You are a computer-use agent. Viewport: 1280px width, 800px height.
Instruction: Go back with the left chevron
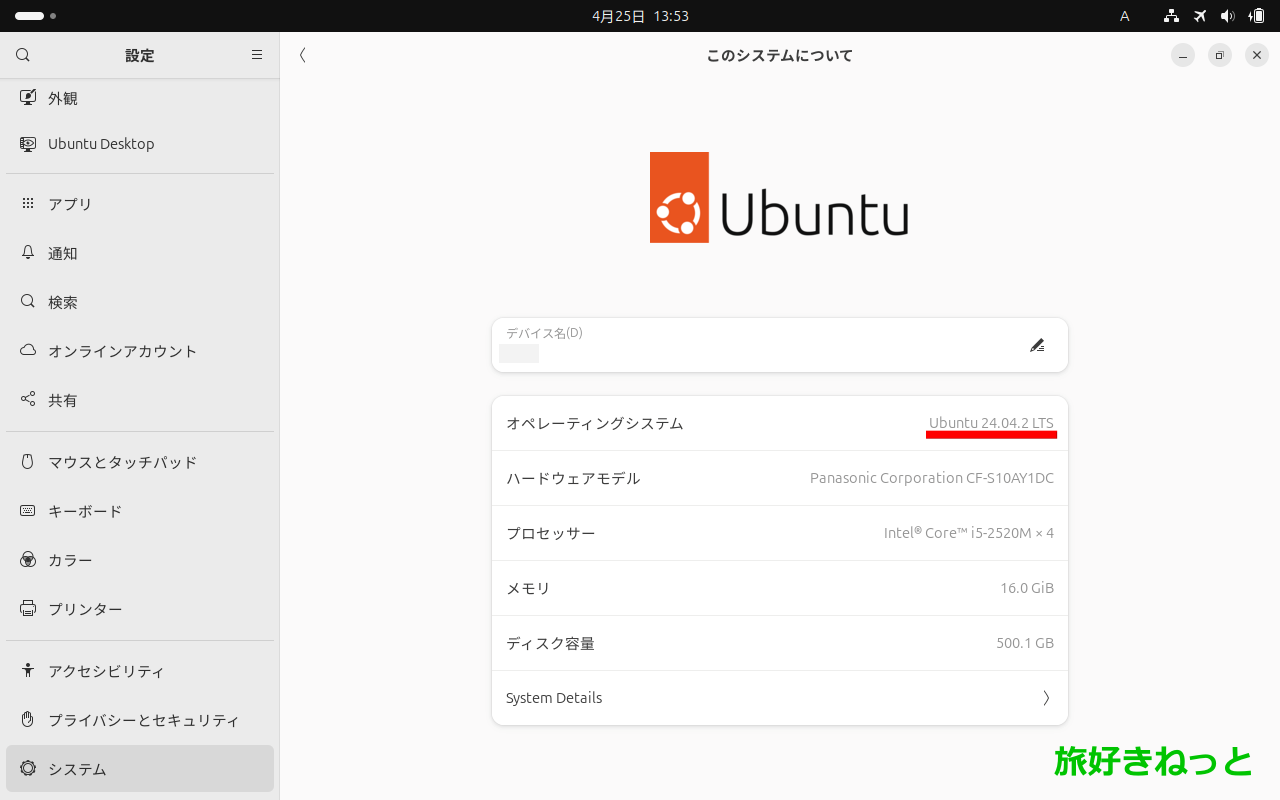(x=302, y=55)
